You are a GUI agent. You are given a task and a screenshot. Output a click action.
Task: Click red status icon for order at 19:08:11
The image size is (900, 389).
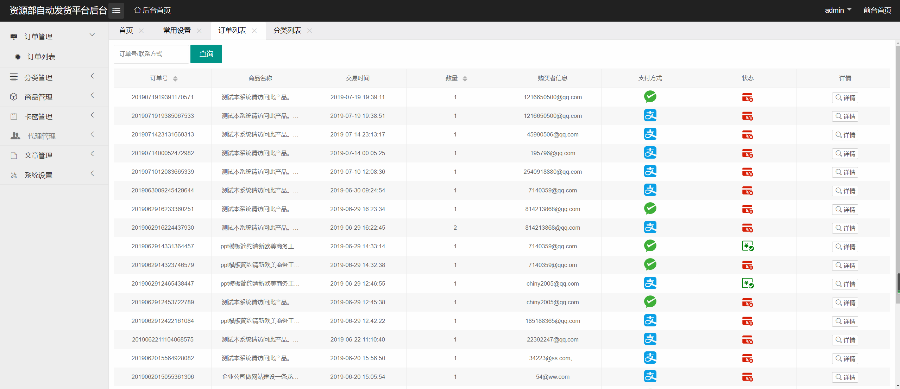click(747, 98)
